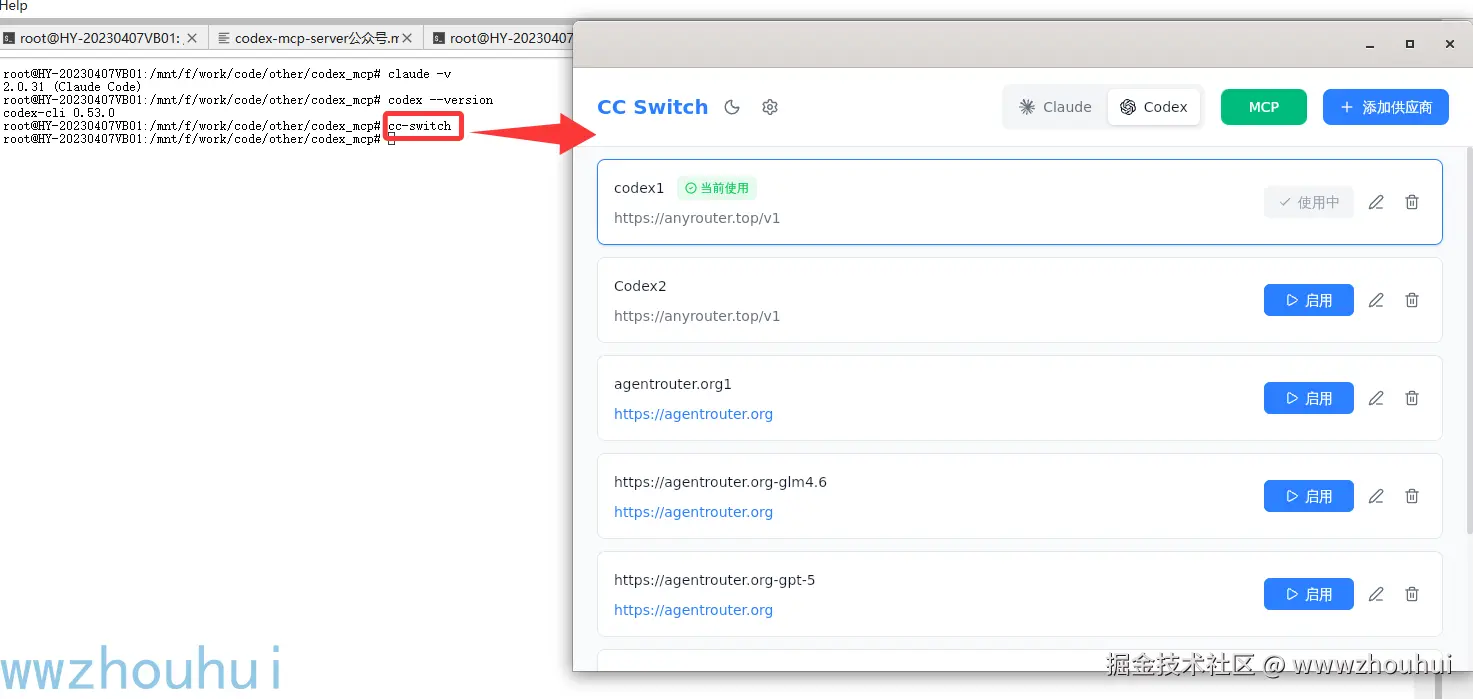Image resolution: width=1473 pixels, height=699 pixels.
Task: Edit the codex1 provider
Action: [1376, 202]
